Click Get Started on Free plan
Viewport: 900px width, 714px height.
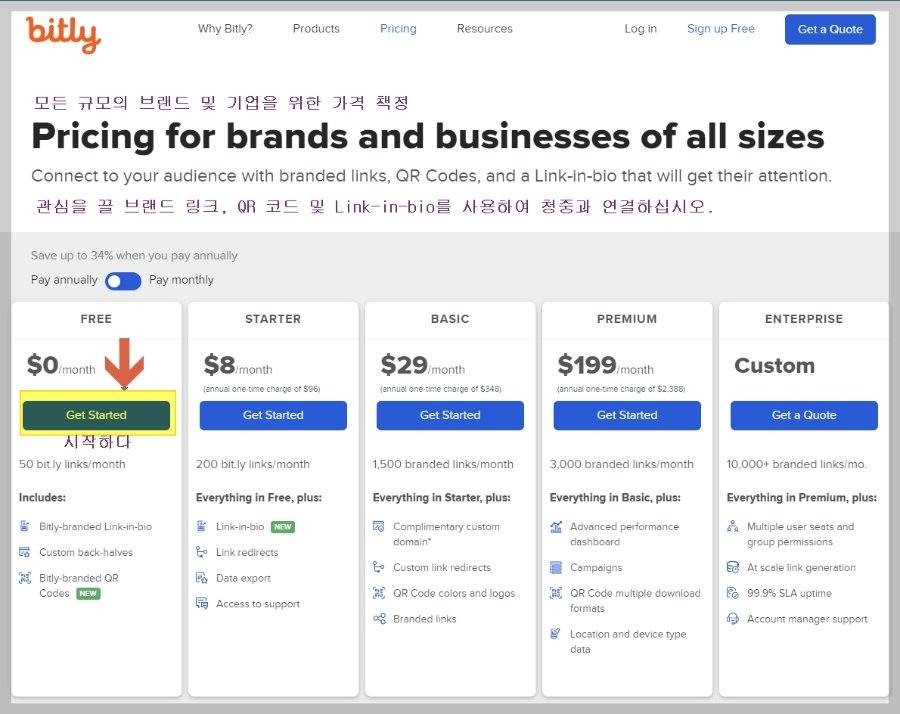[96, 415]
